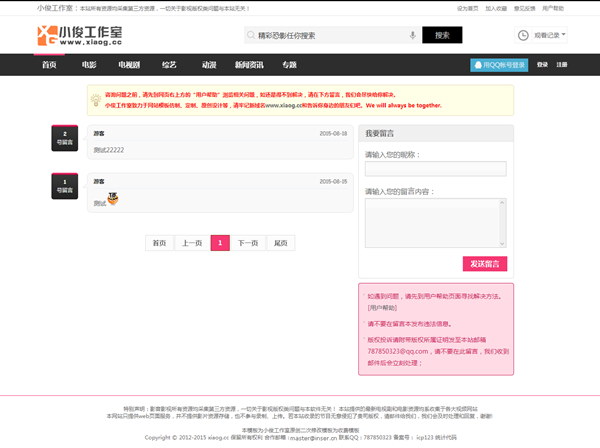Screen dimensions: 600x448
Task: Click the 统计代码 footer text
Action: pyautogui.click(x=446, y=437)
